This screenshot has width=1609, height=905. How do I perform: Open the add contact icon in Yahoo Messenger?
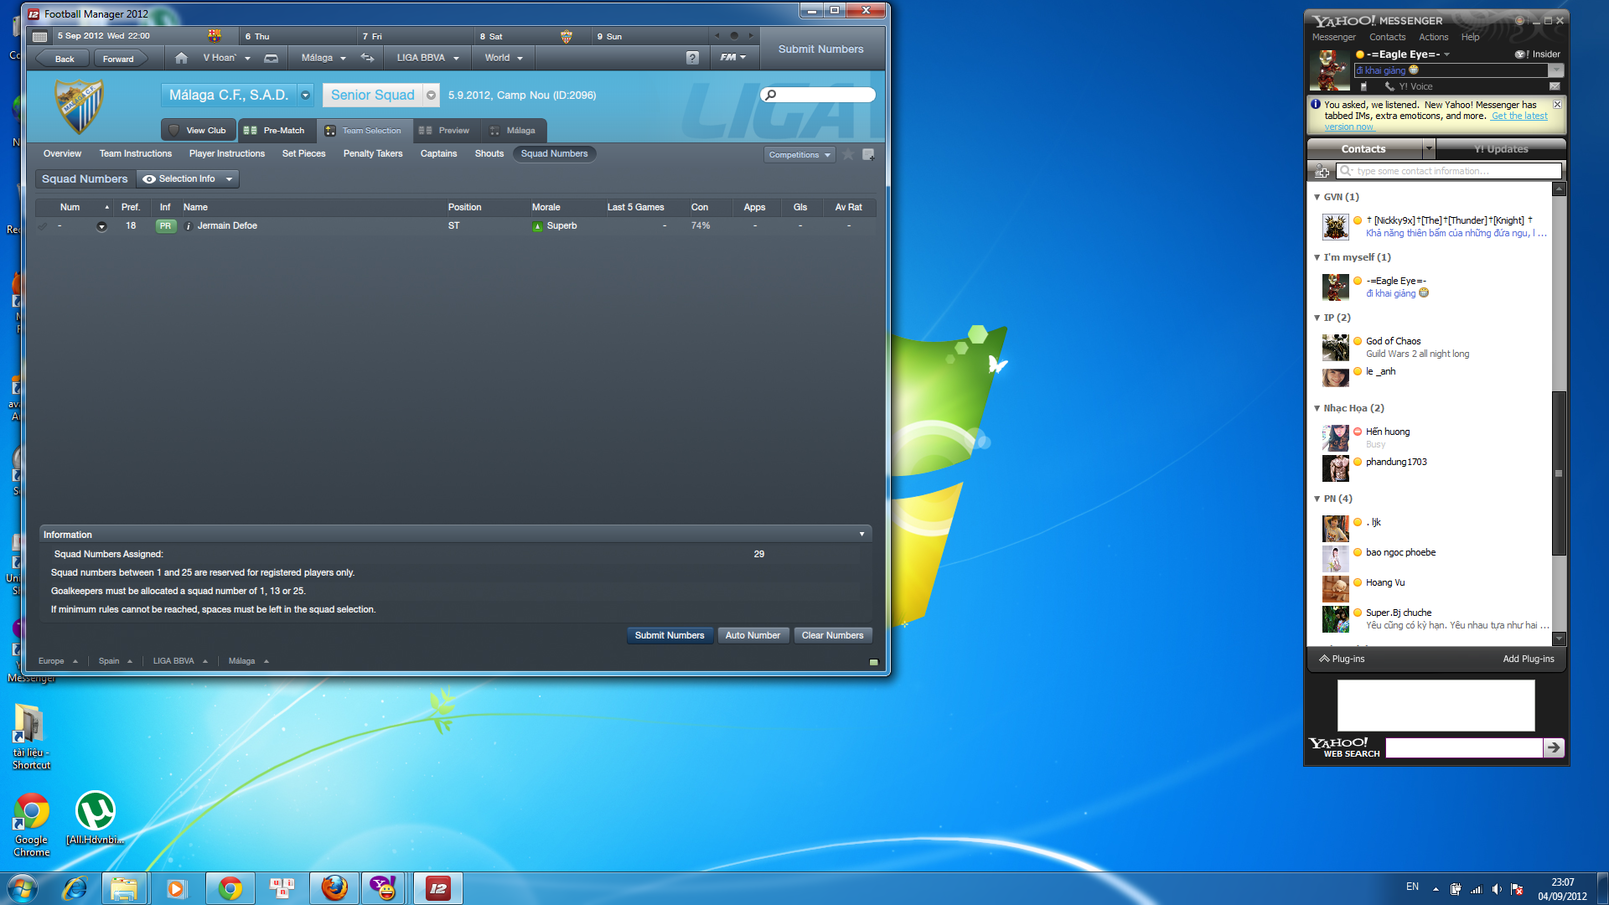coord(1322,171)
